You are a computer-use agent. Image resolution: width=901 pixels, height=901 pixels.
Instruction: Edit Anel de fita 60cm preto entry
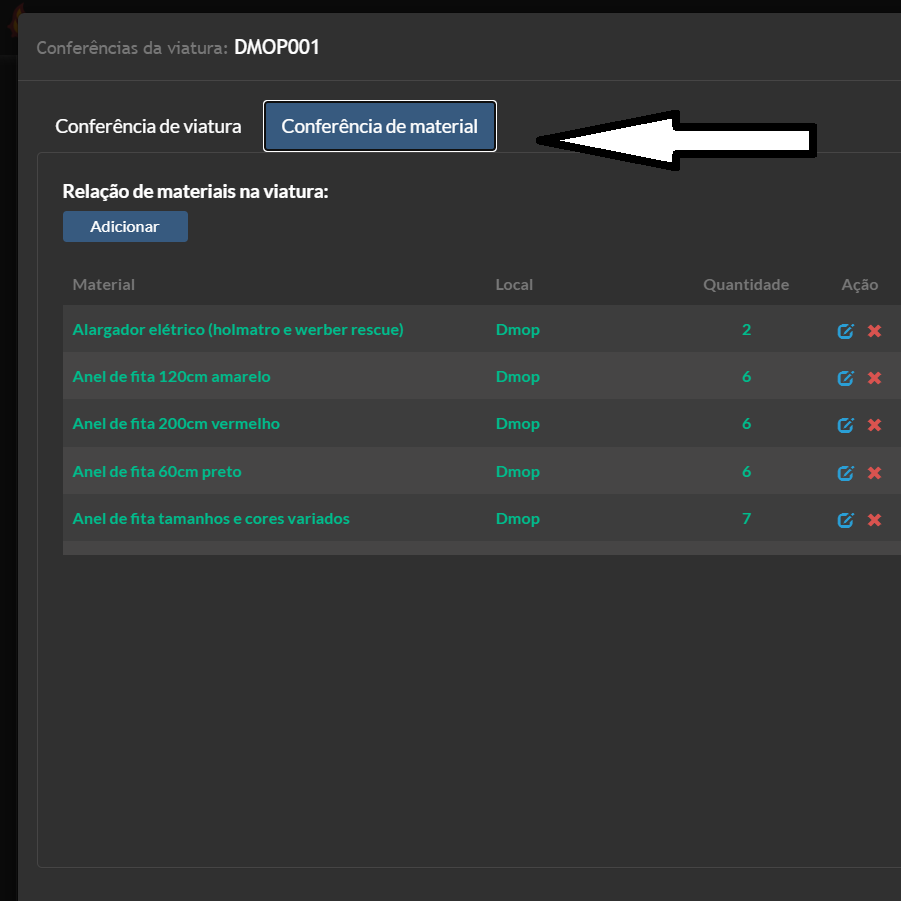click(845, 472)
